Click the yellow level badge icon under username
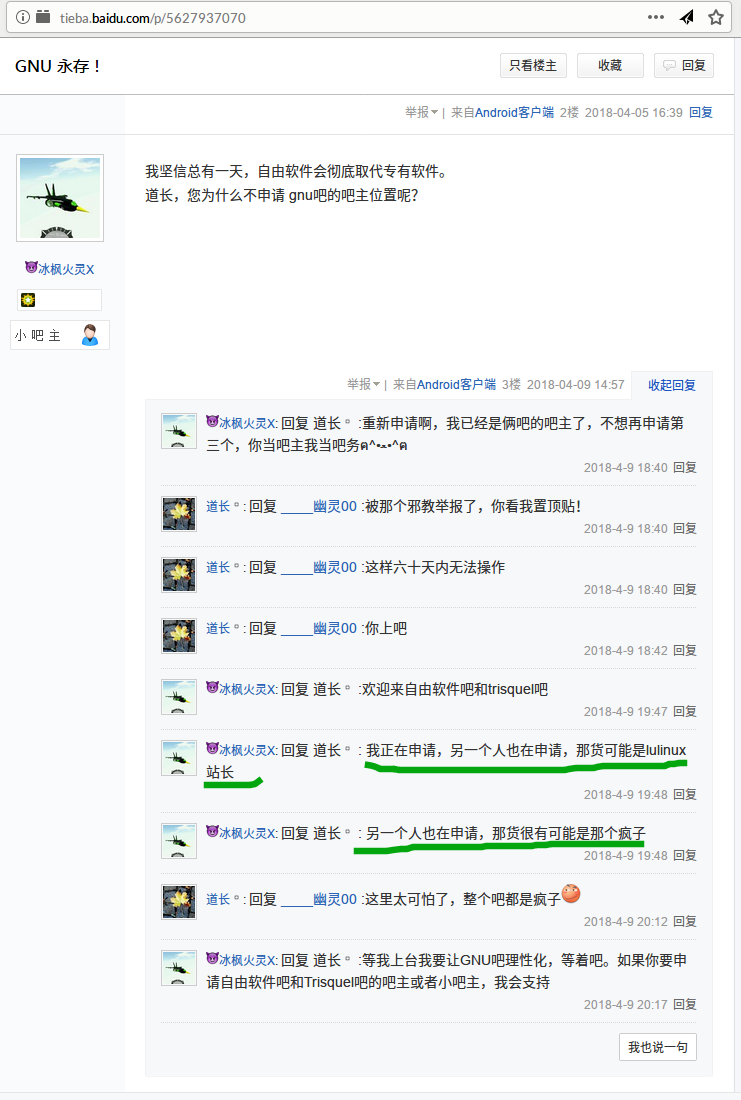Screen dimensions: 741x1100 (x=28, y=300)
